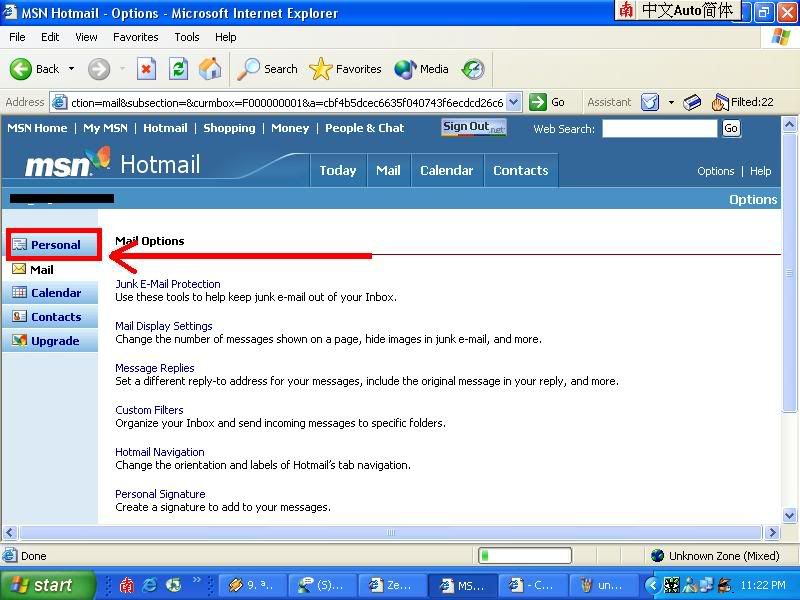This screenshot has height=600, width=800.
Task: Open Custom Filters link
Action: click(149, 410)
